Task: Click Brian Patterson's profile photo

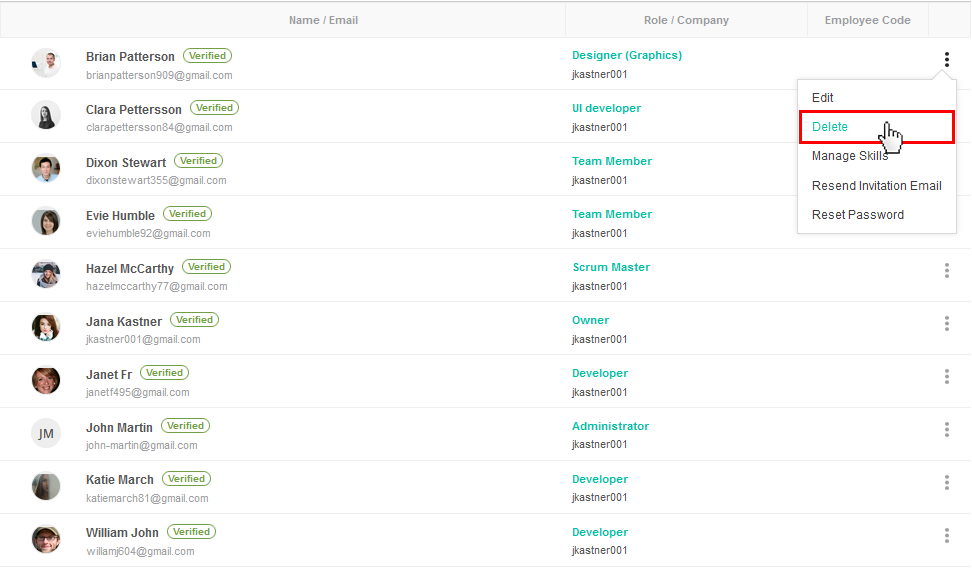Action: click(46, 63)
